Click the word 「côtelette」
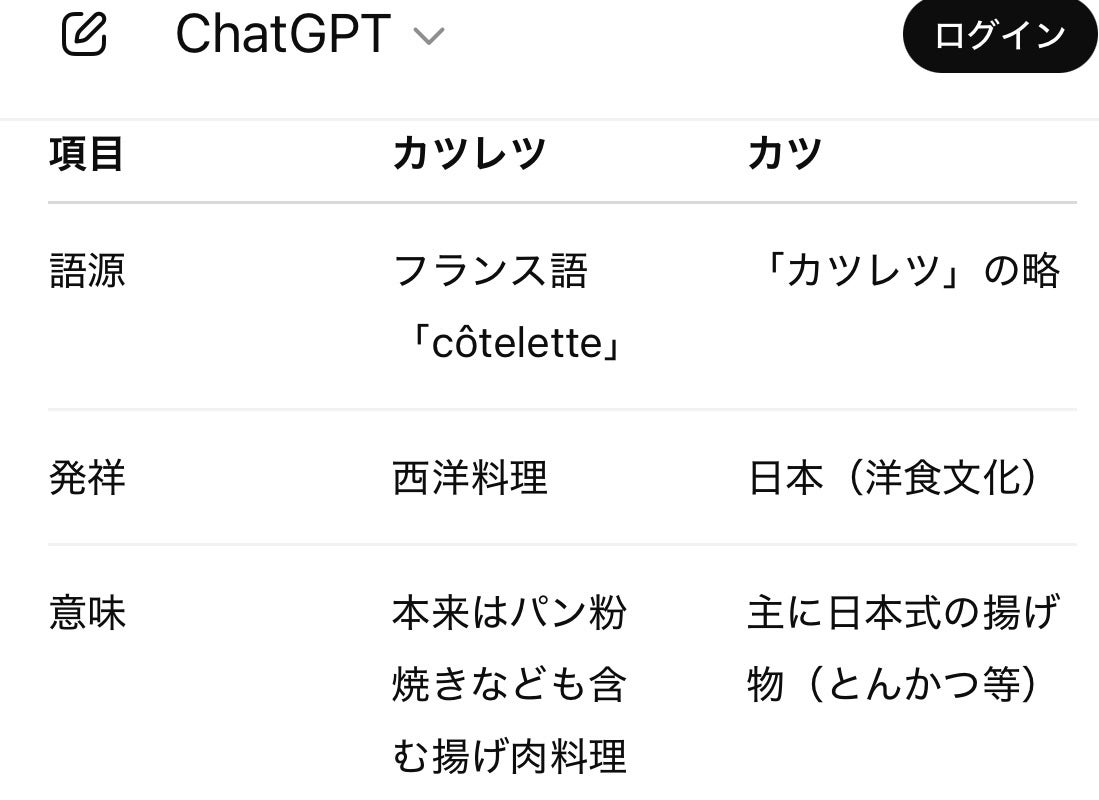1099x800 pixels. [515, 344]
